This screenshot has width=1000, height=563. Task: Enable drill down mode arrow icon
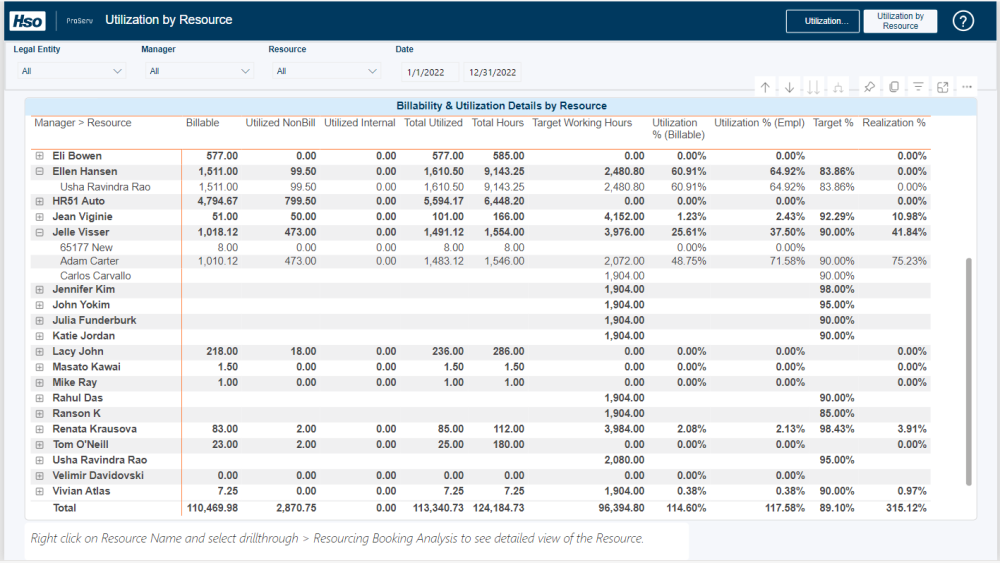pos(789,88)
